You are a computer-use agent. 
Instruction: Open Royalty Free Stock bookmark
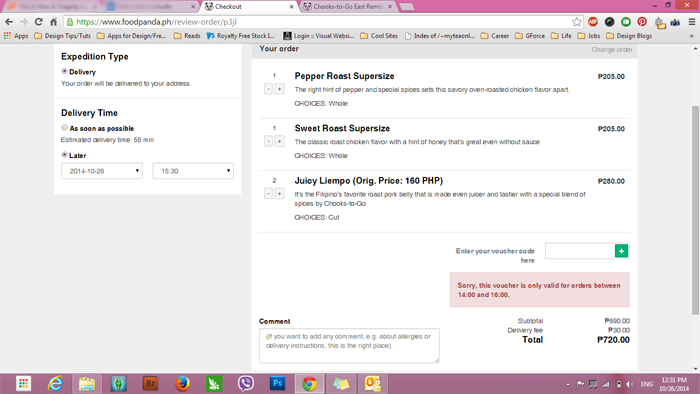point(241,36)
